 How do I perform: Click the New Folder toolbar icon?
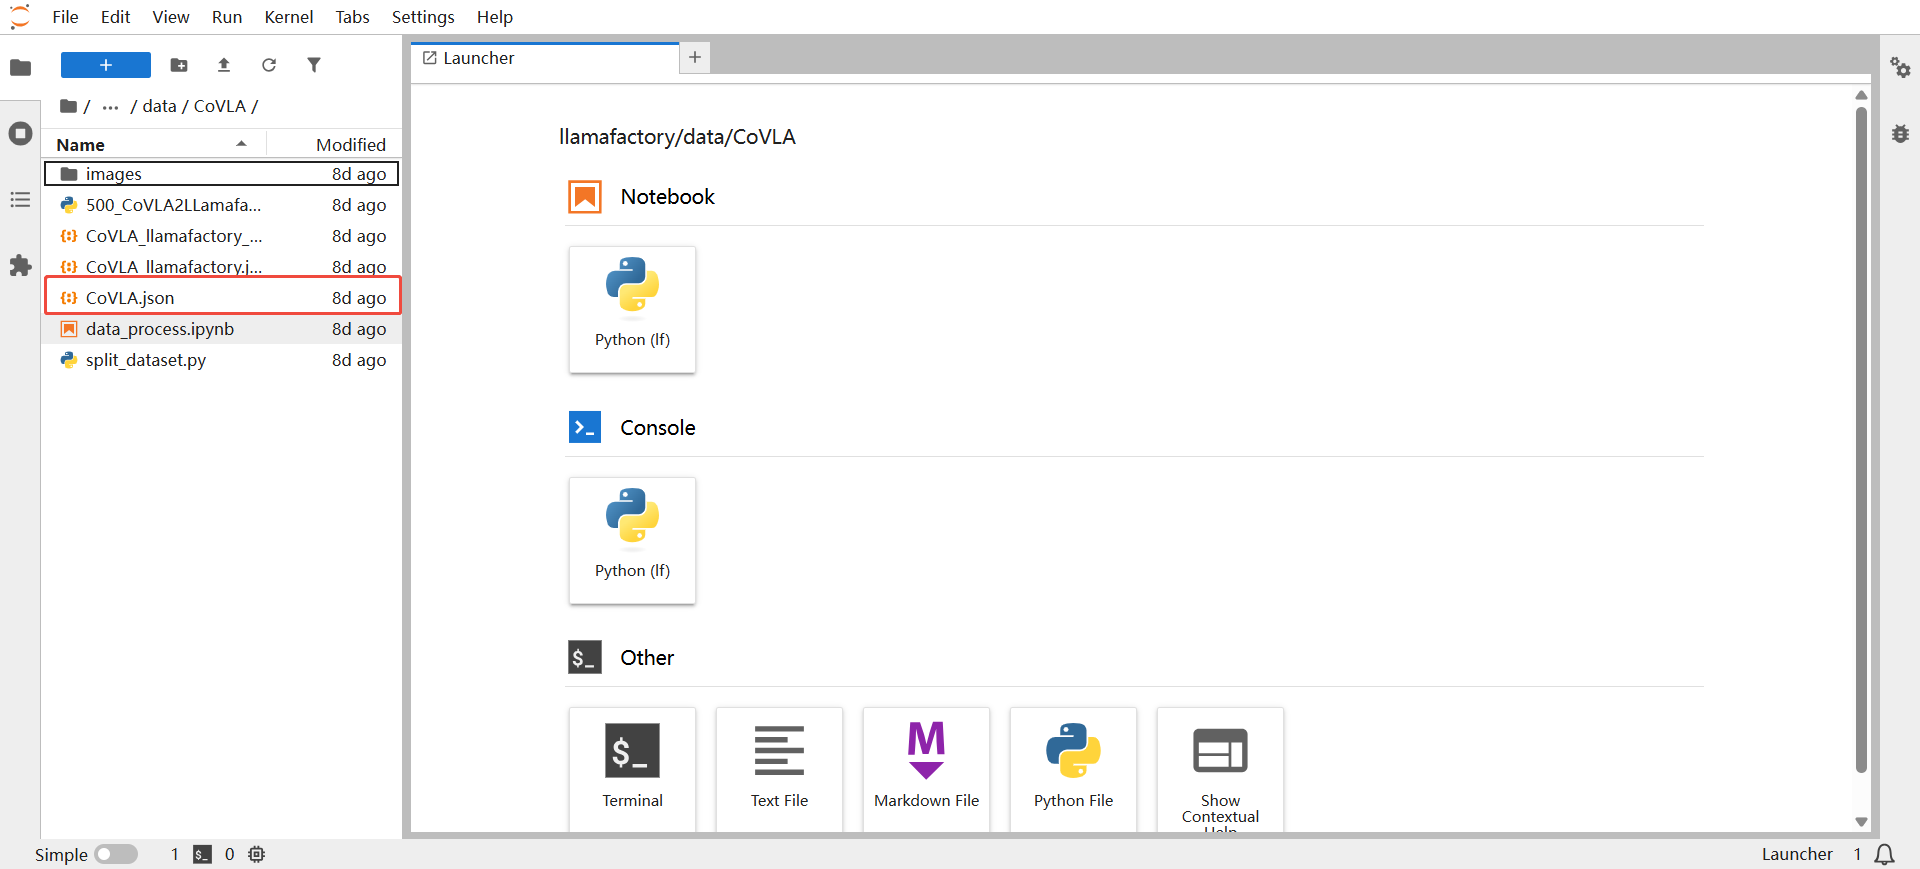179,65
